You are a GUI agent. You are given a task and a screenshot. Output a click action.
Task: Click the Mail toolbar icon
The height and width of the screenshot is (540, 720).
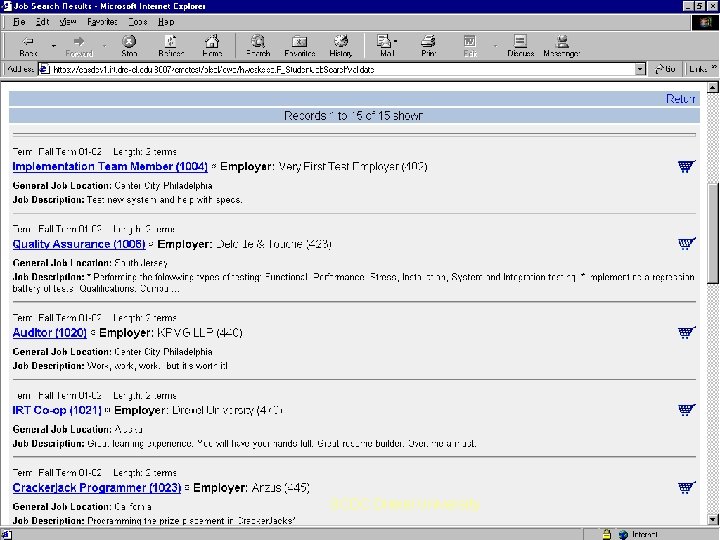coord(385,46)
